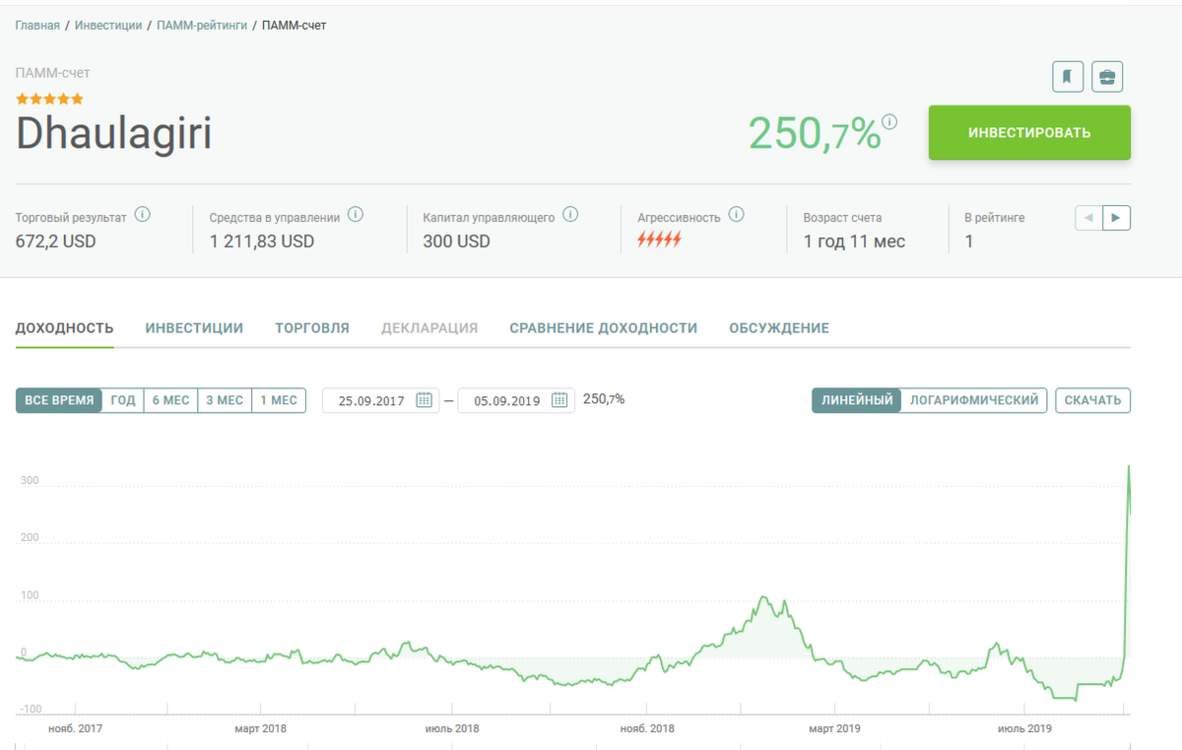Open ИНВЕСТИЦИИ tab

coord(194,328)
